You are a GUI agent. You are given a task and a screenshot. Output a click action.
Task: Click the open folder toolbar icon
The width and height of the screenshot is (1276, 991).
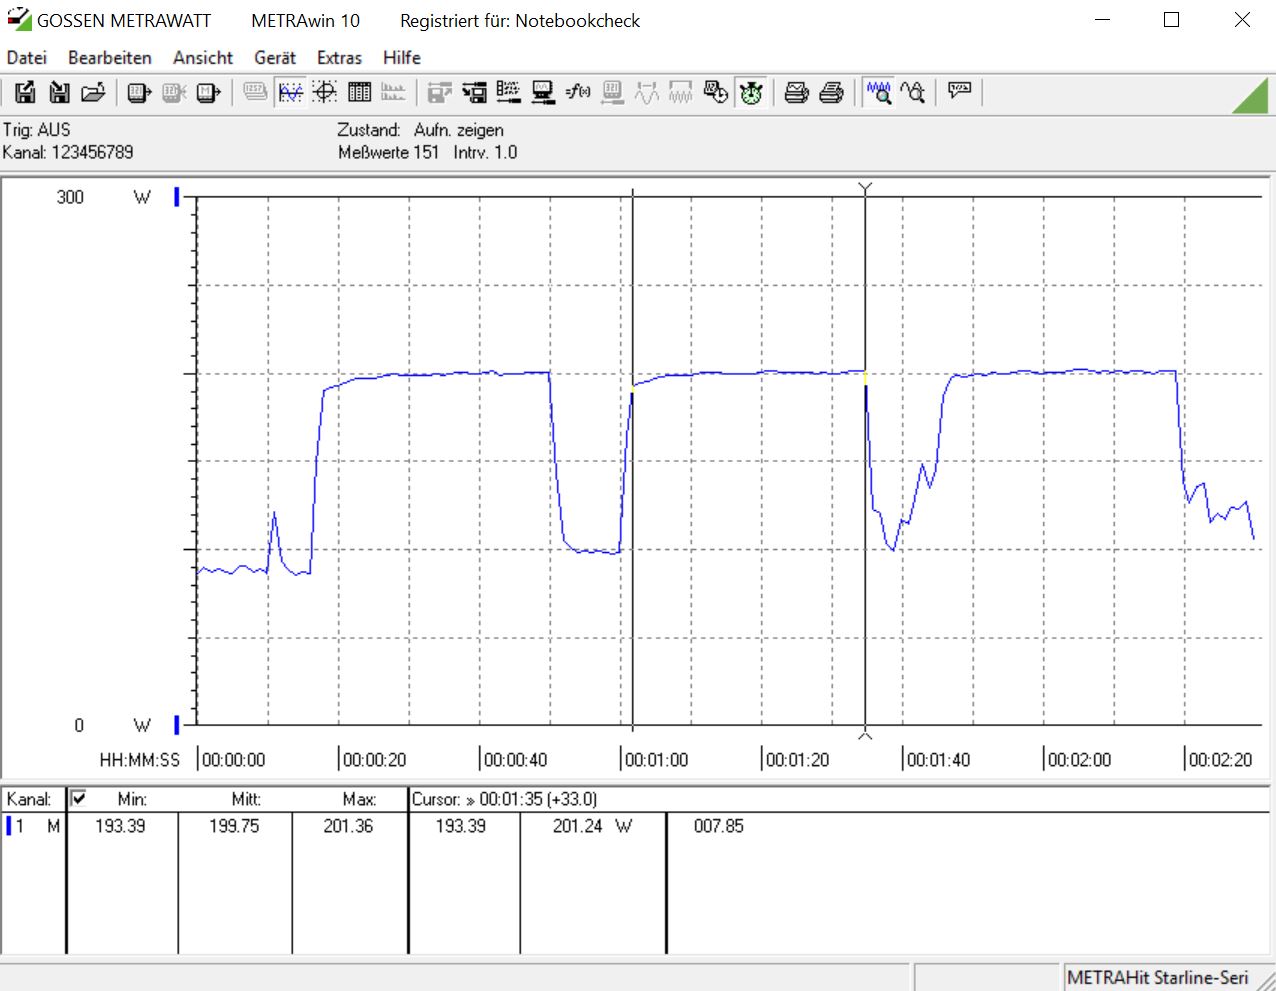93,93
